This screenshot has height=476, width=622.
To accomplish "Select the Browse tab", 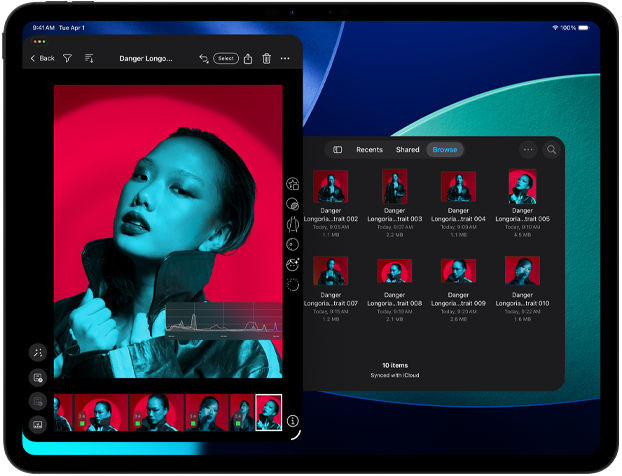I will point(445,150).
